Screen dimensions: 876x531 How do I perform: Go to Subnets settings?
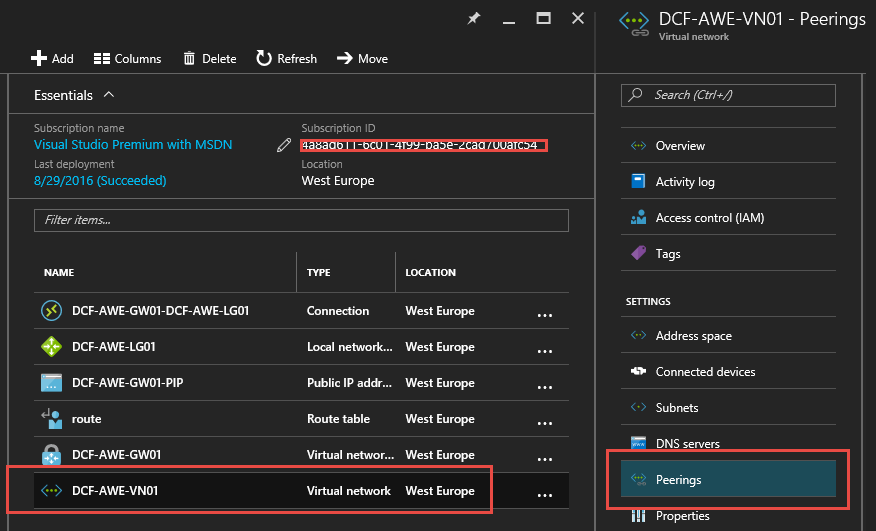point(677,408)
